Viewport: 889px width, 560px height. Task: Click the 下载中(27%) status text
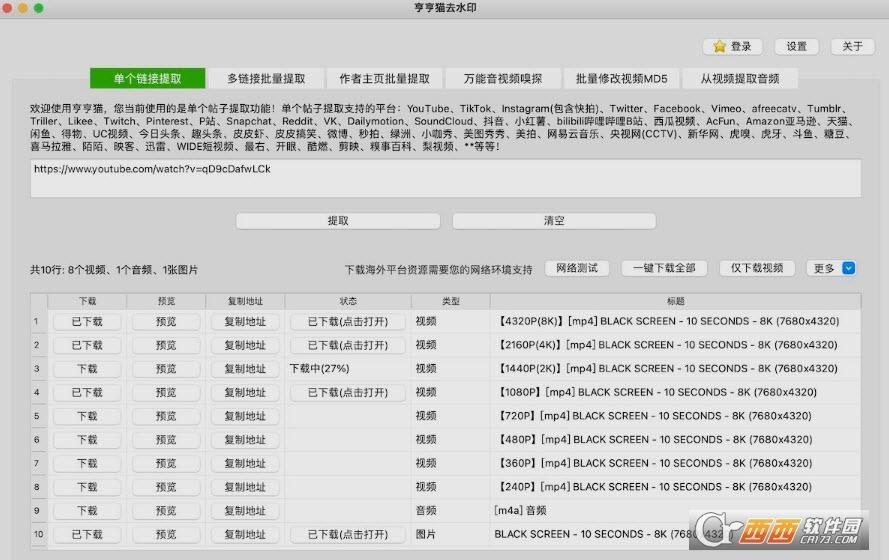319,369
